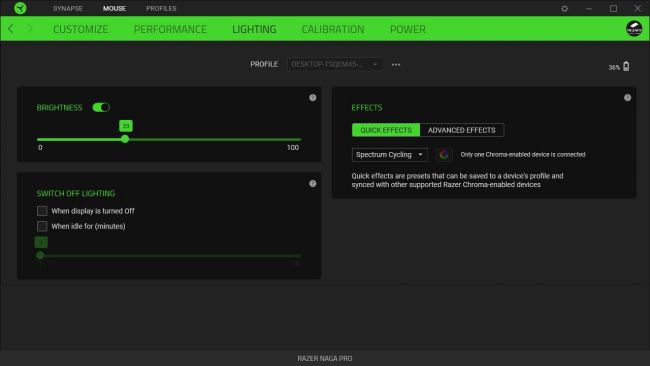Open Synapse settings gear icon
Screen dimensions: 650x366
564,8
